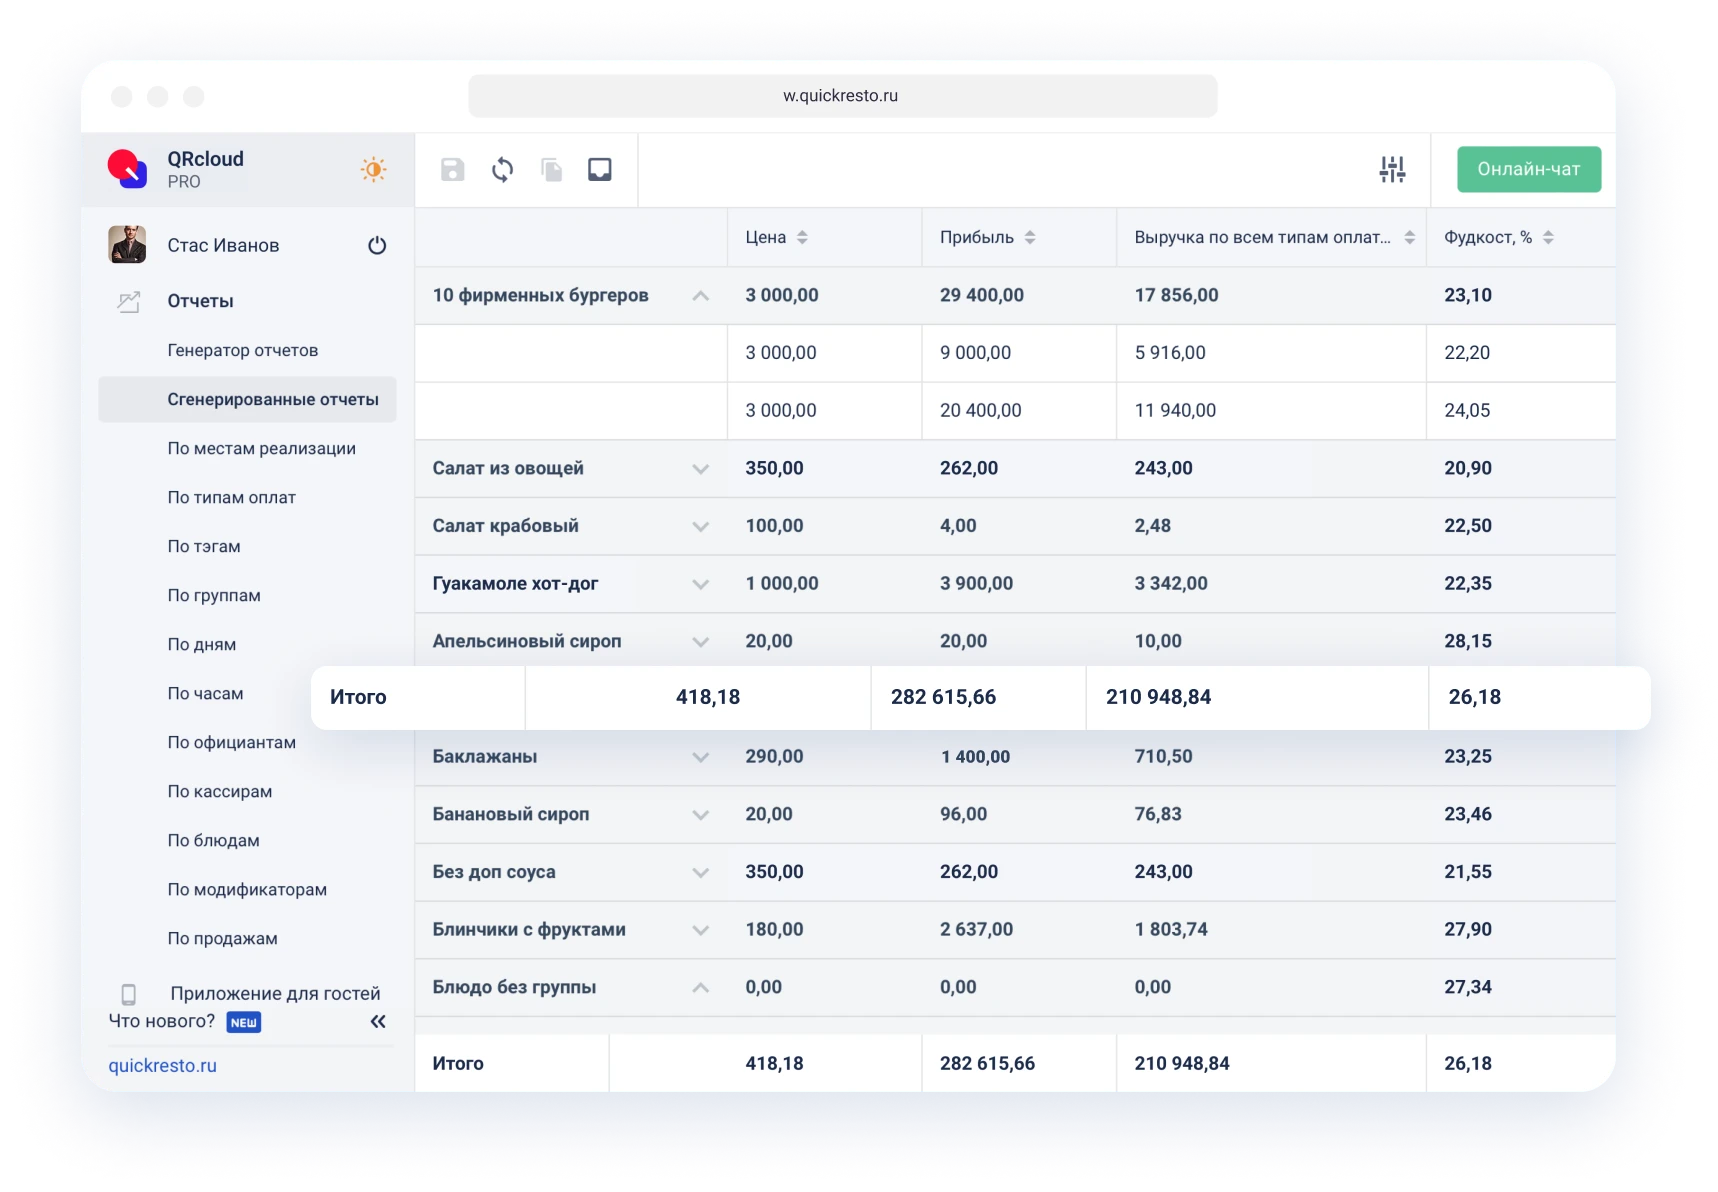The height and width of the screenshot is (1192, 1718).
Task: Click the browser address bar
Action: tap(842, 96)
